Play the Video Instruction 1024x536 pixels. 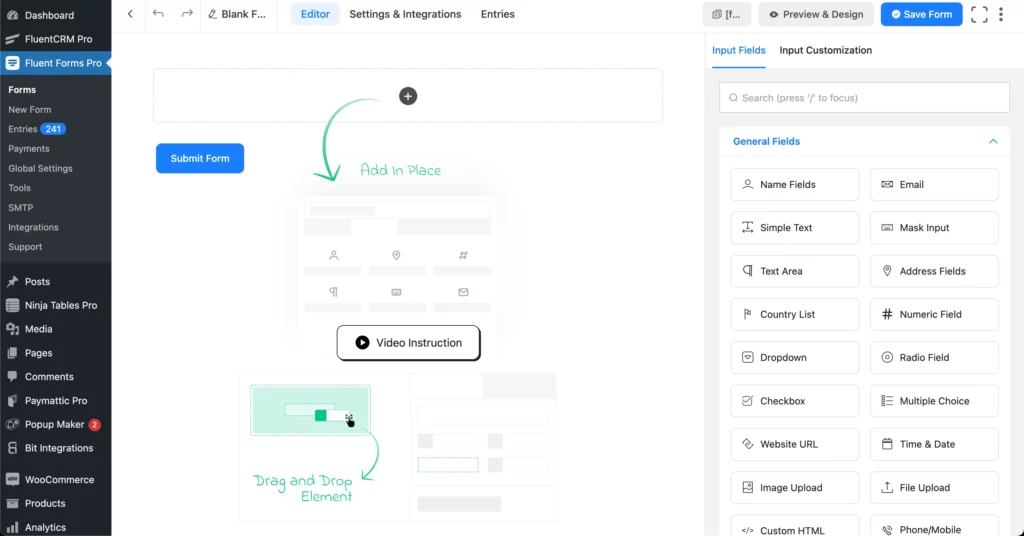pos(408,343)
